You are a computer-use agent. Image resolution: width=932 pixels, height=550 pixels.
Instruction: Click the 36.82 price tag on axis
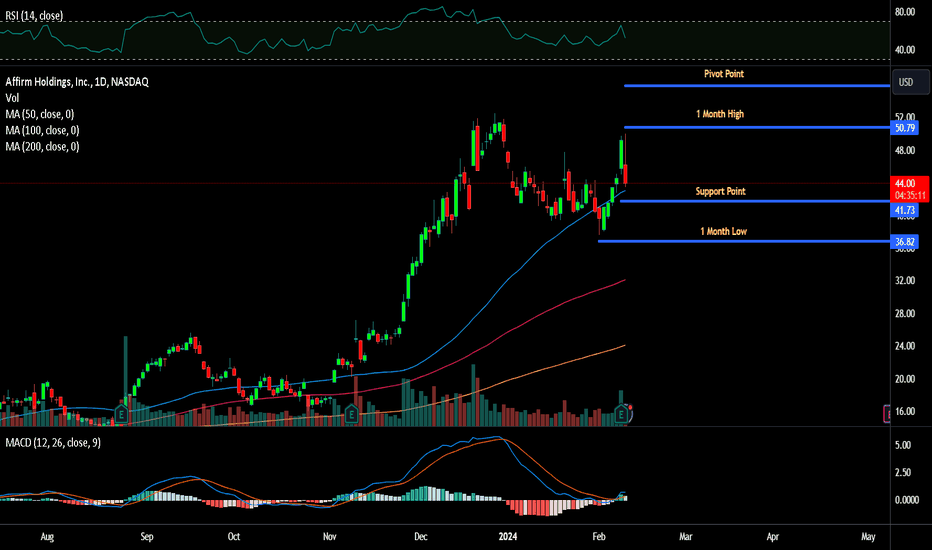(x=905, y=241)
